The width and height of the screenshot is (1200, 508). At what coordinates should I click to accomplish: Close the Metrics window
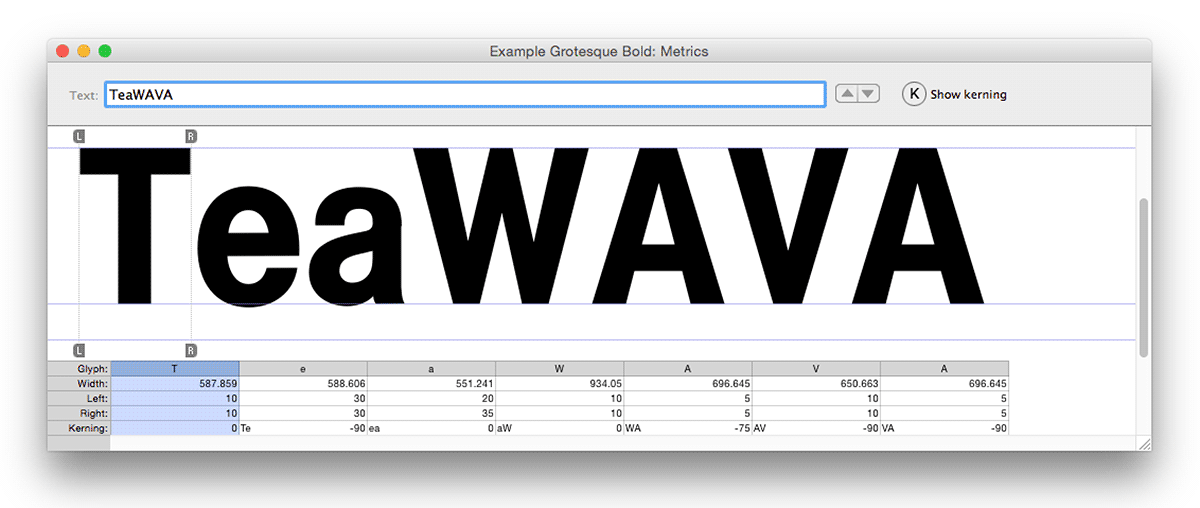click(63, 51)
